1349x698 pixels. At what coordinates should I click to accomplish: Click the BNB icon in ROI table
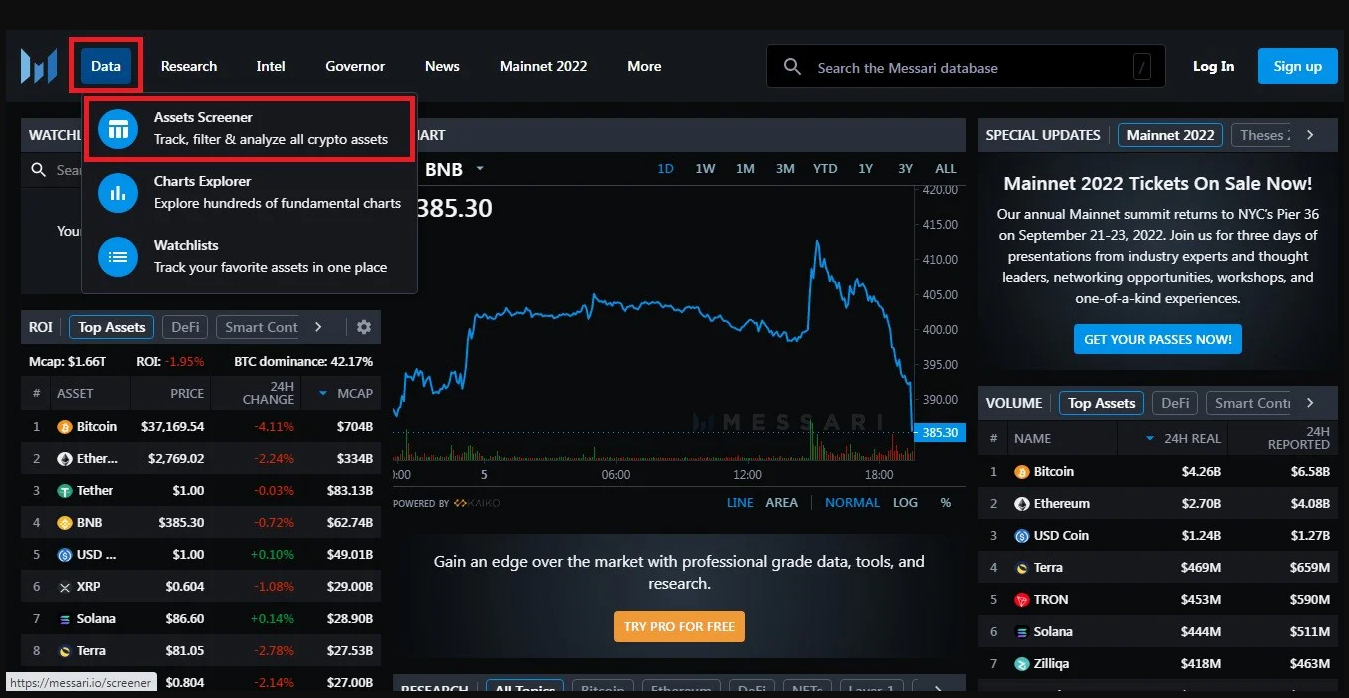65,523
